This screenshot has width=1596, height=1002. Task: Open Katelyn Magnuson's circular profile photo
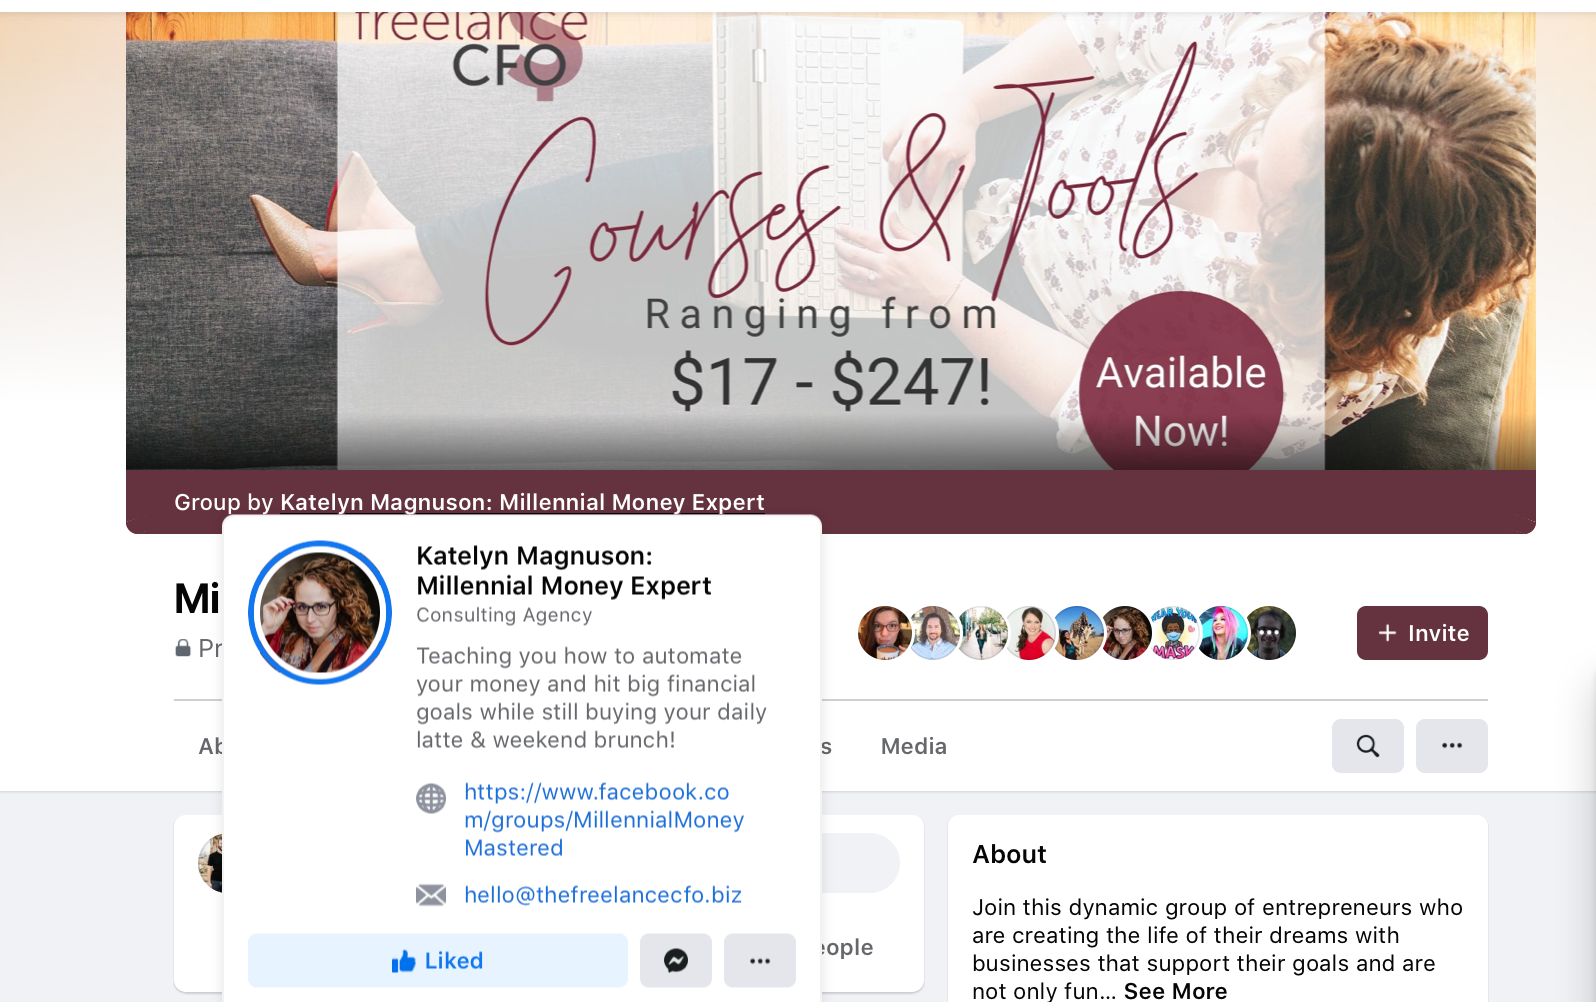(x=320, y=612)
